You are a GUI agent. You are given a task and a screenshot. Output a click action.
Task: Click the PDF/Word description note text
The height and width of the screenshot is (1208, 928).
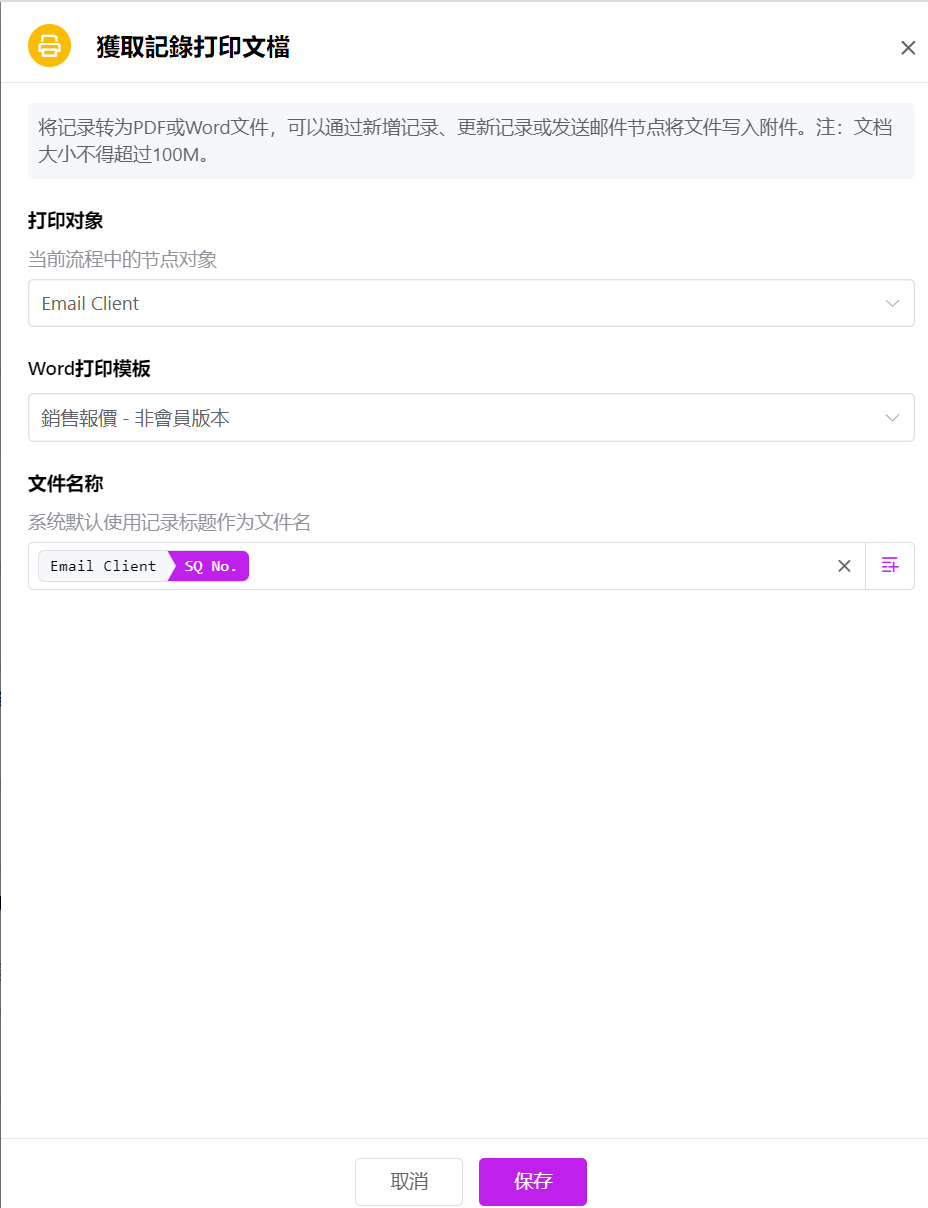tap(466, 141)
